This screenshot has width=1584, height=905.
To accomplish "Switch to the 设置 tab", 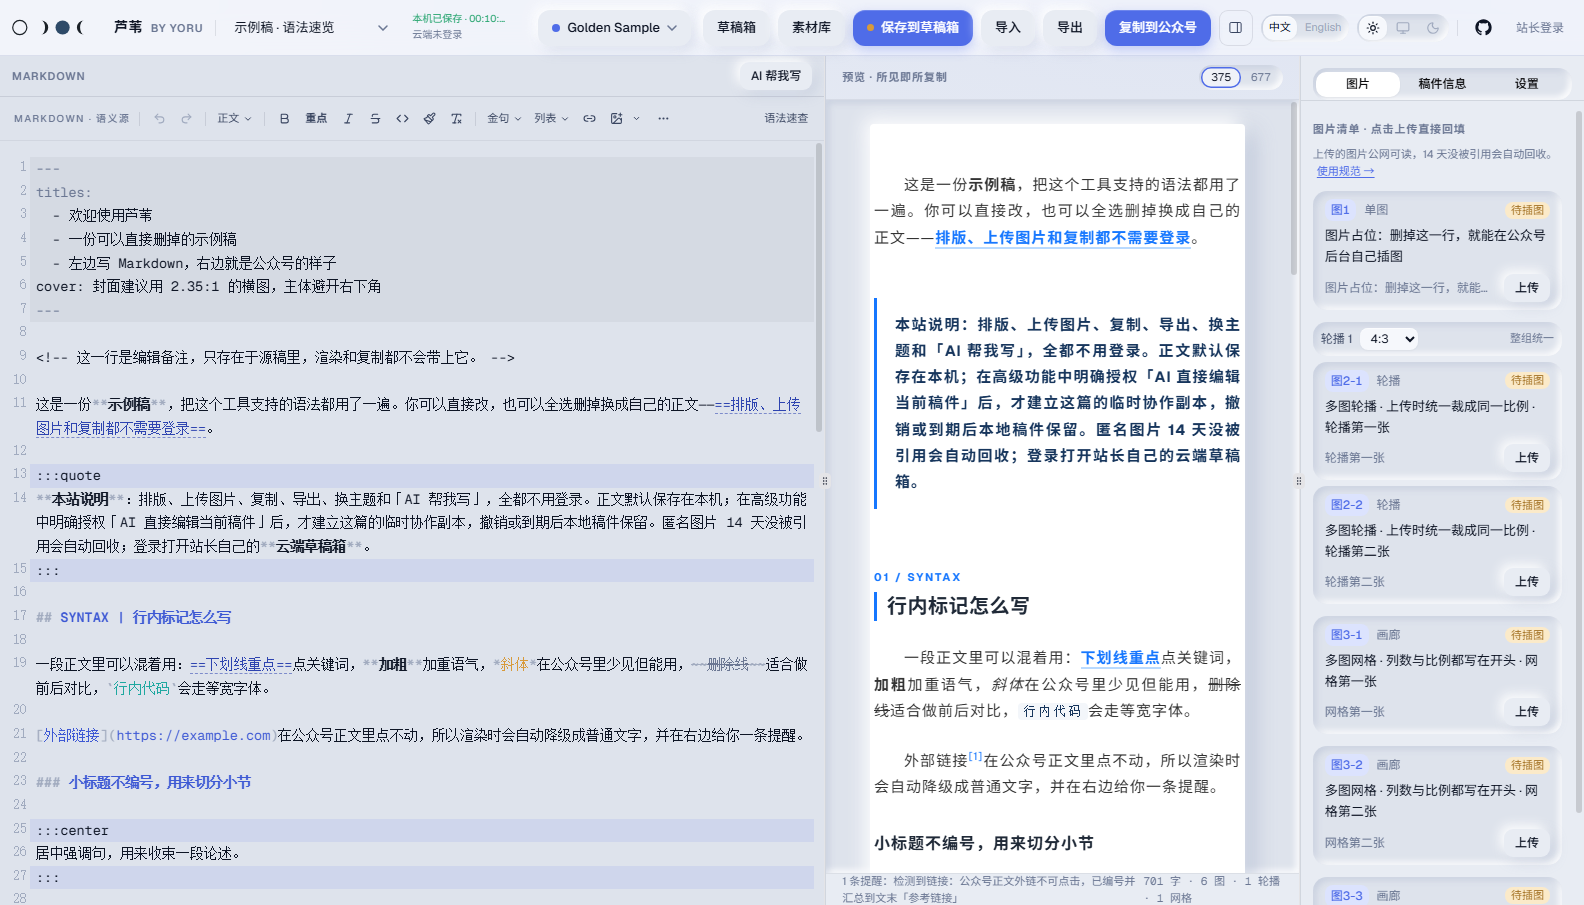I will 1527,84.
